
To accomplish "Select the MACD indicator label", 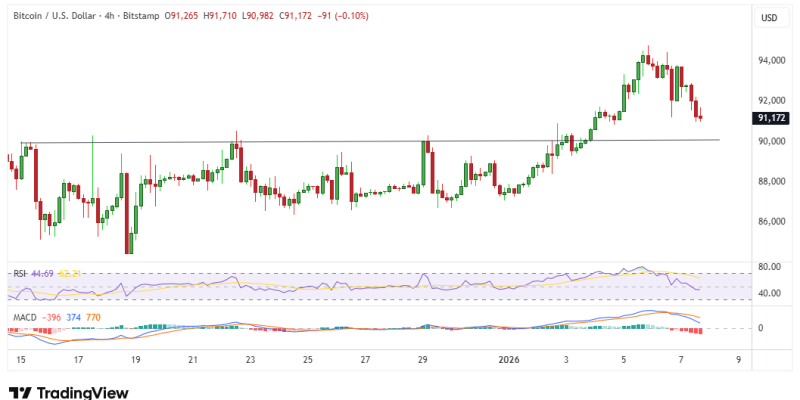I will click(24, 317).
